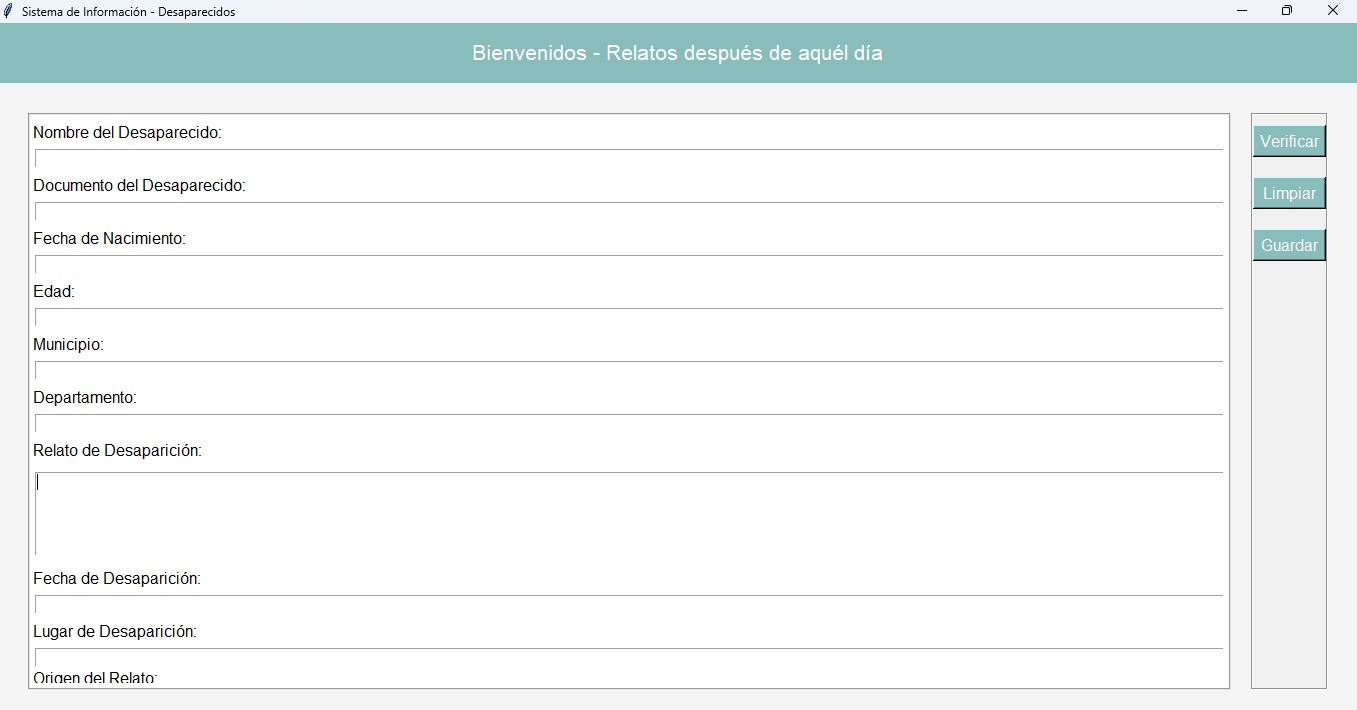Click the Origen del Relato label

(95, 678)
